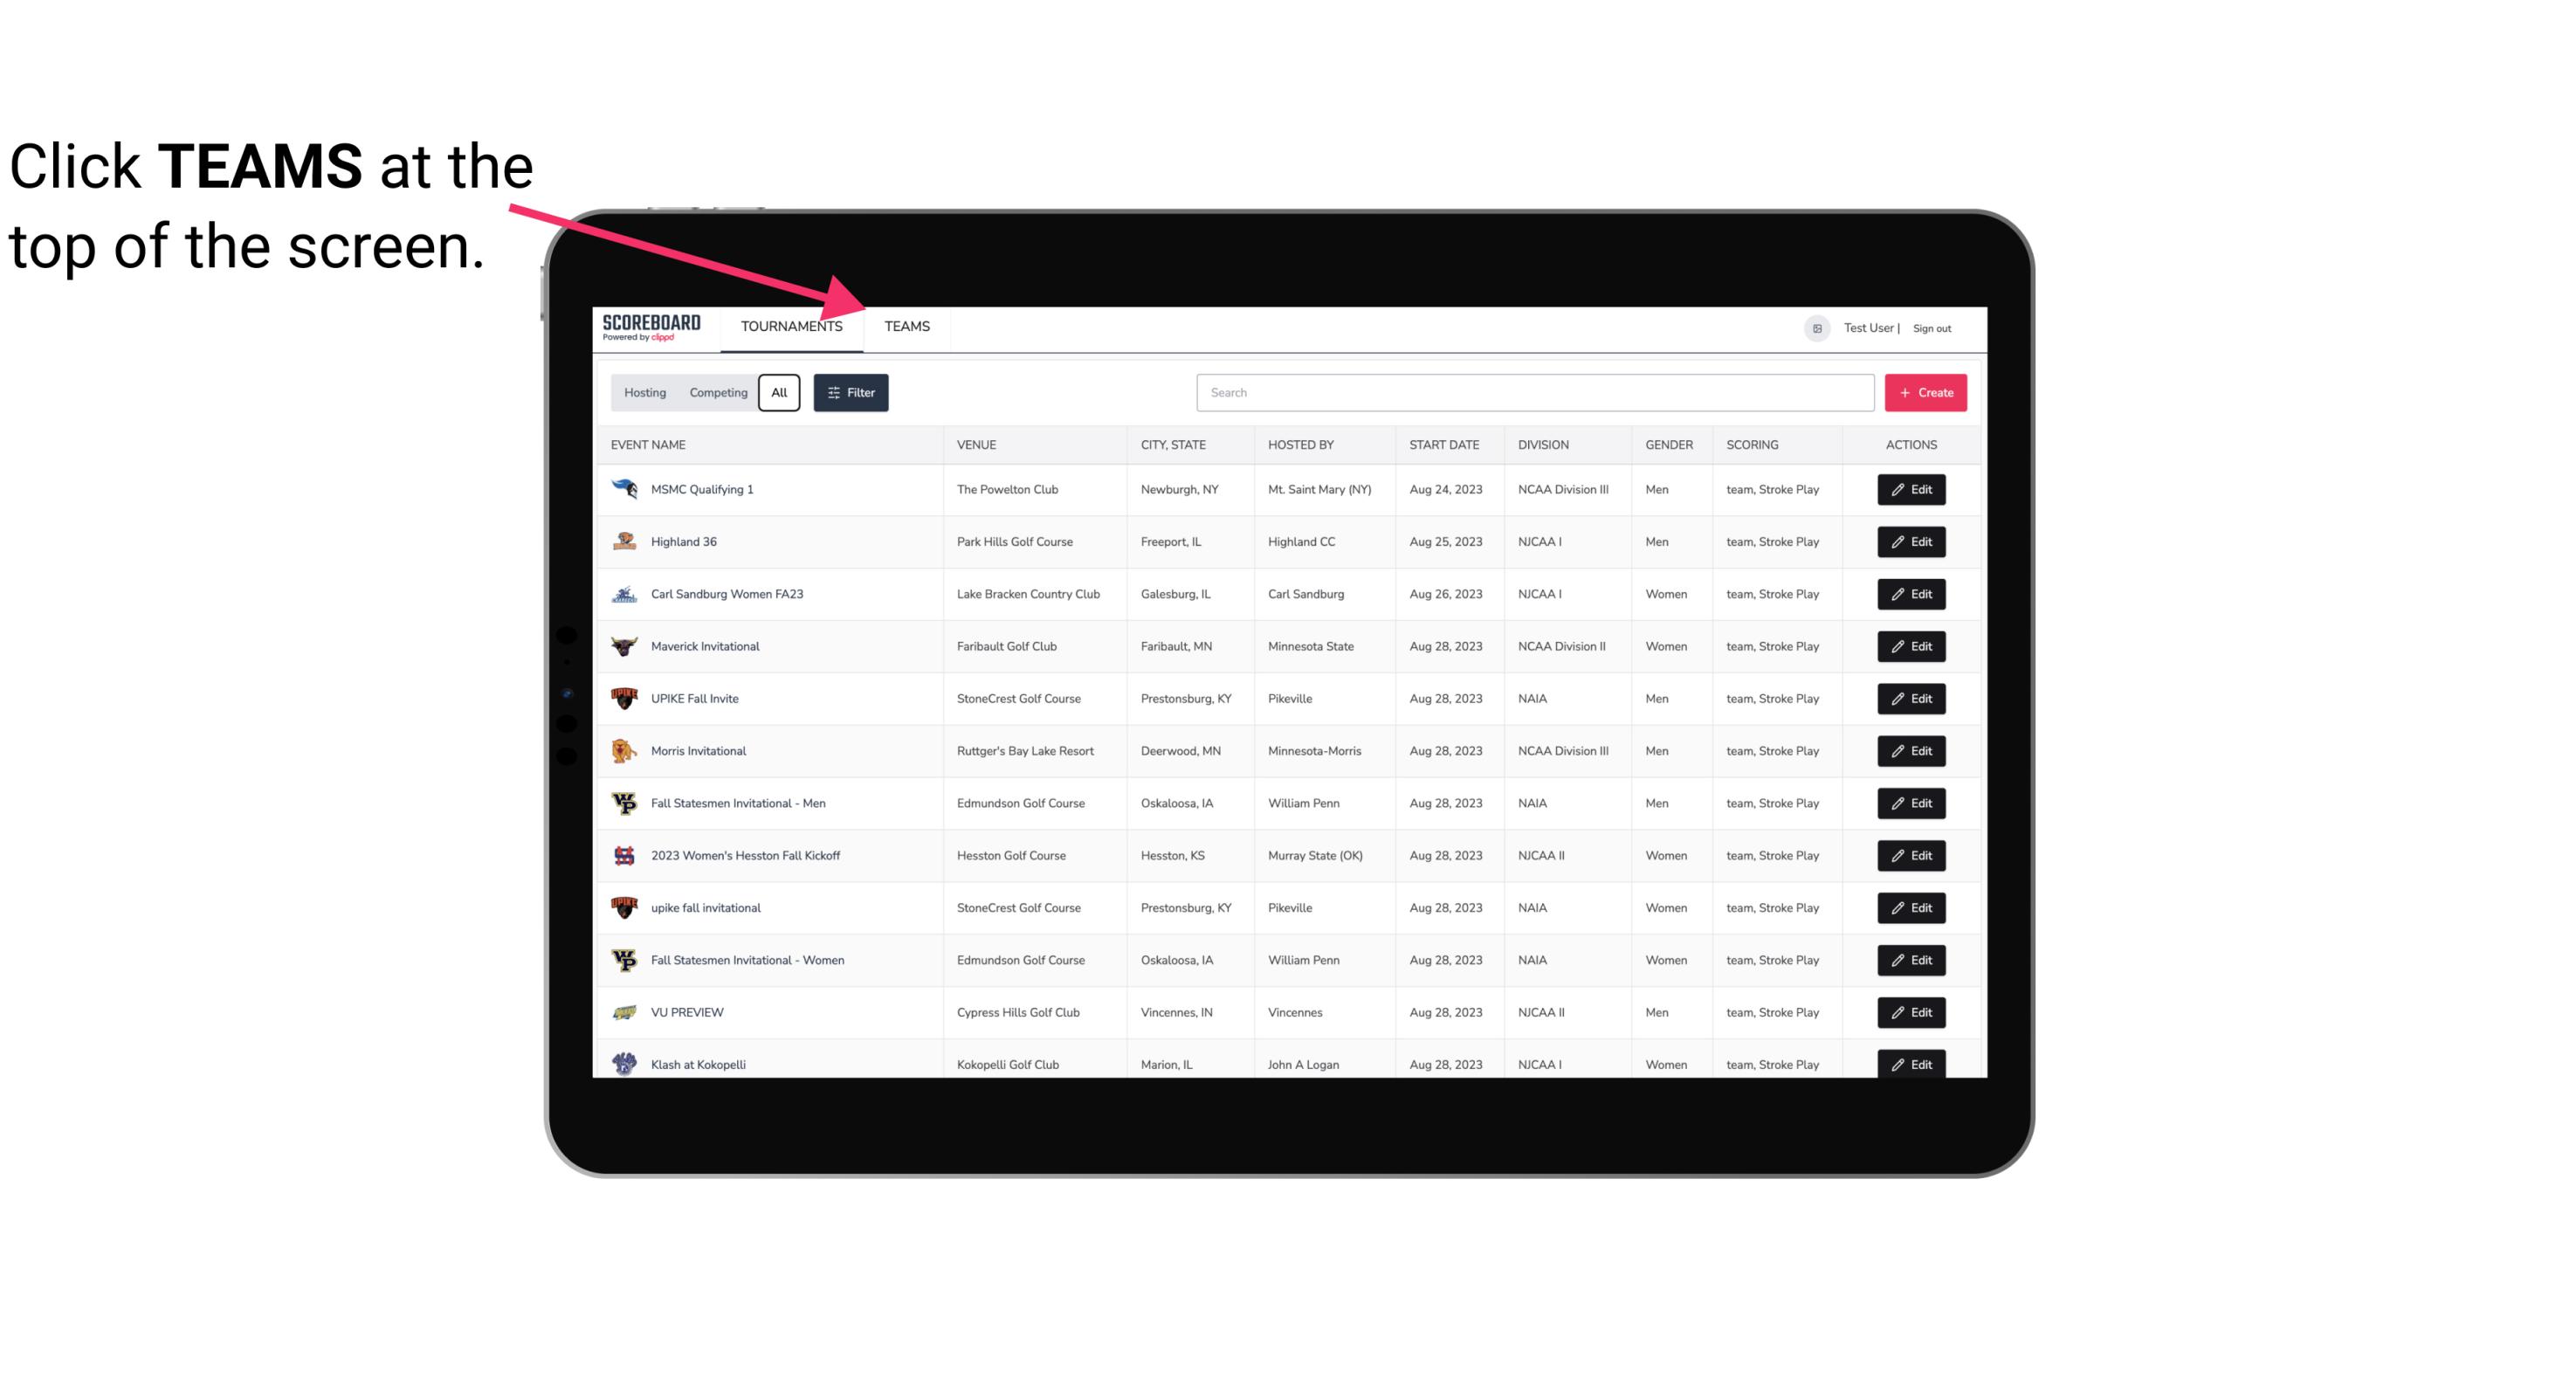
Task: Click the Edit icon for Morris Invitational
Action: coord(1912,749)
